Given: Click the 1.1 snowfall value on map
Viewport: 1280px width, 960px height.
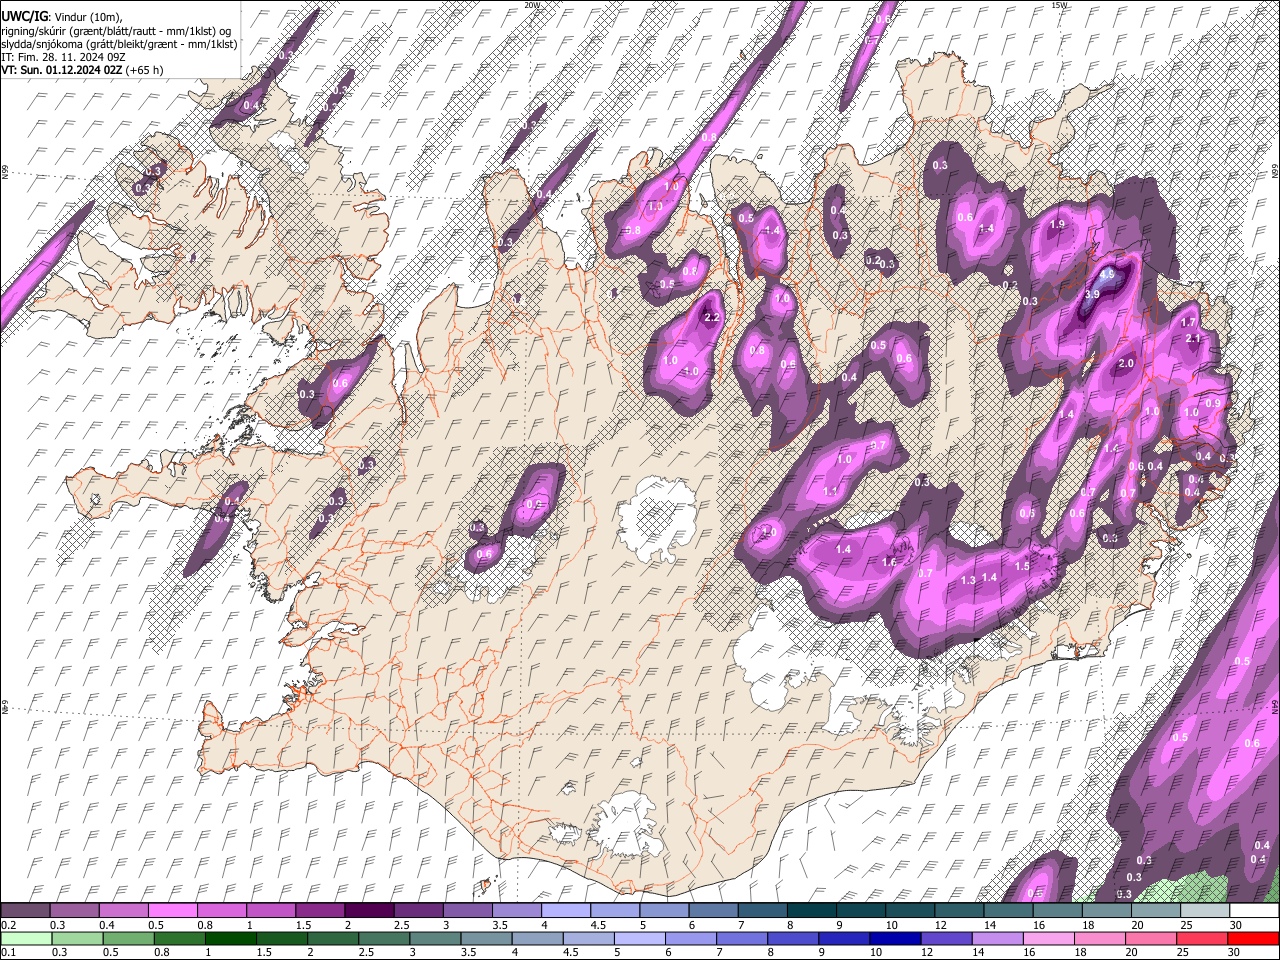Looking at the screenshot, I should 830,492.
